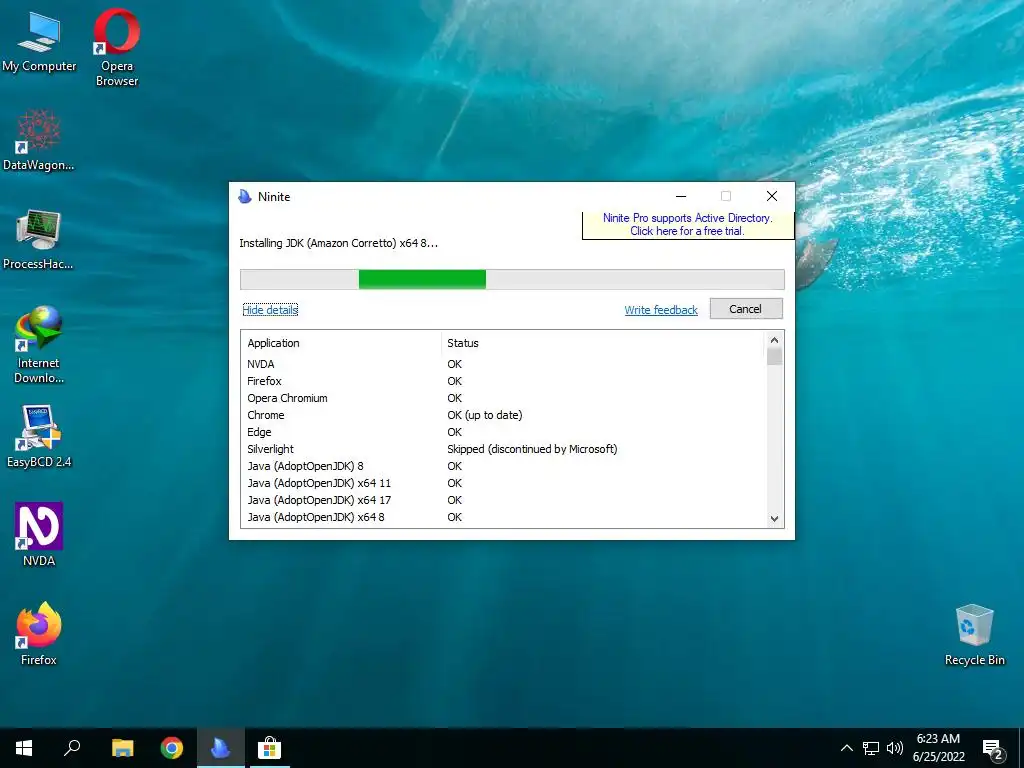Select the Chrome row in list
The image size is (1024, 768).
503,415
